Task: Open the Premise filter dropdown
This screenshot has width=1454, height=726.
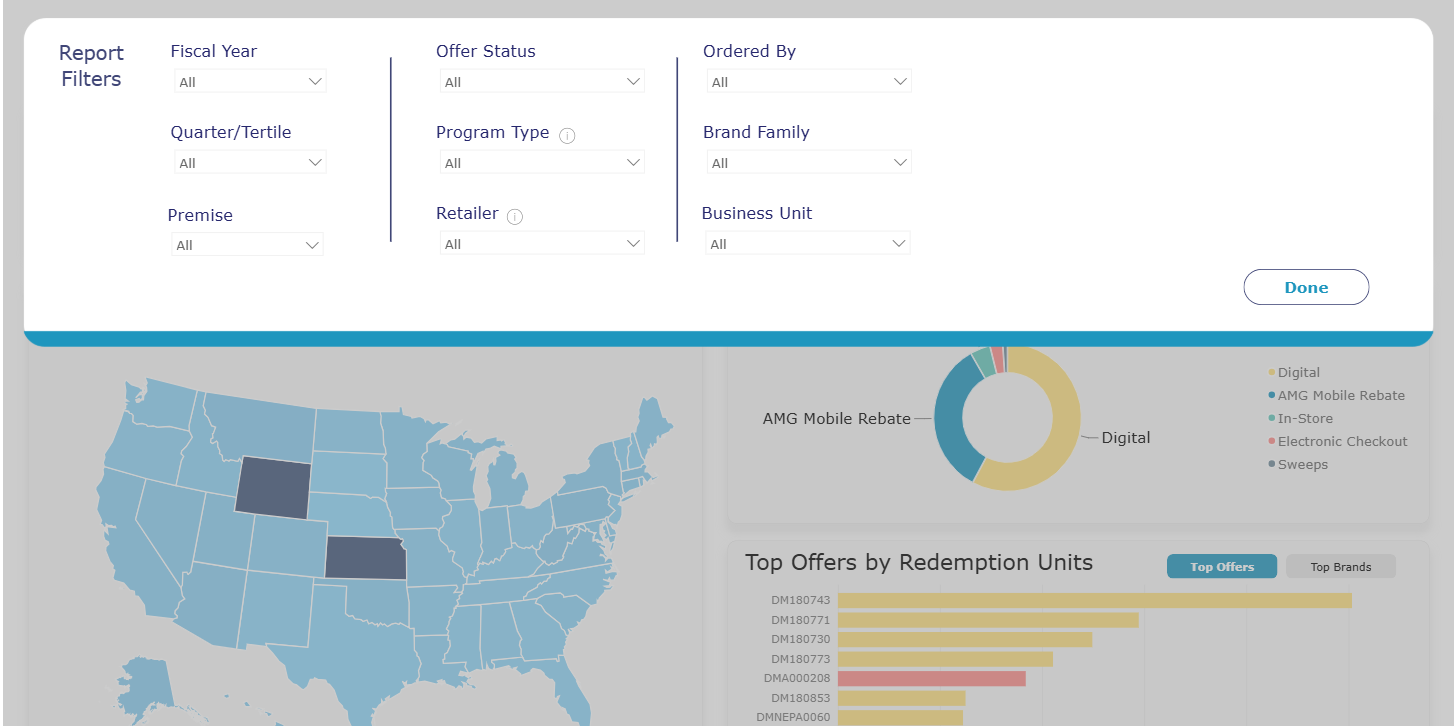Action: [x=247, y=245]
